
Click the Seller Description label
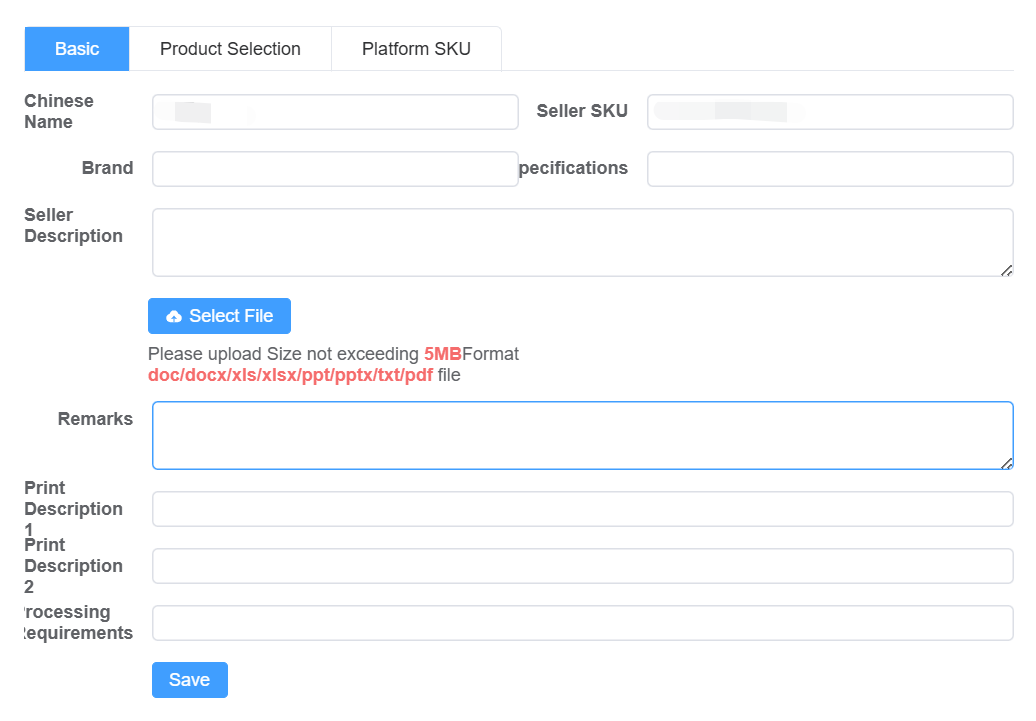coord(73,225)
